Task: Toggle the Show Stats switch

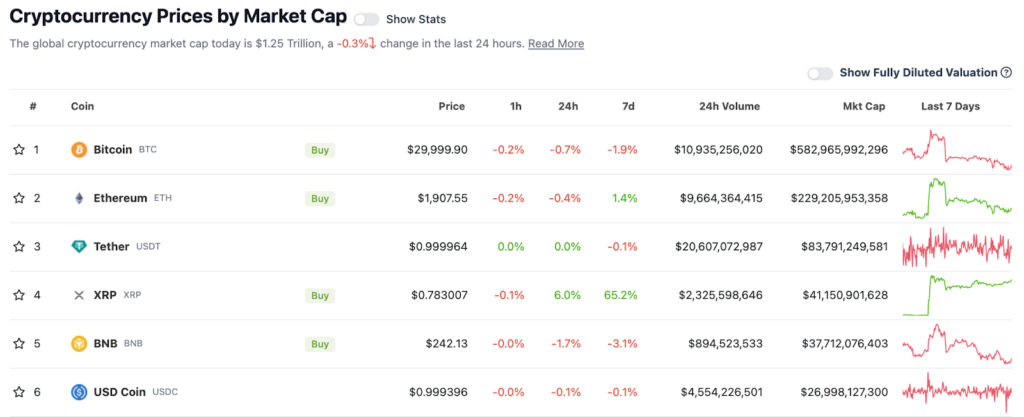Action: [366, 20]
